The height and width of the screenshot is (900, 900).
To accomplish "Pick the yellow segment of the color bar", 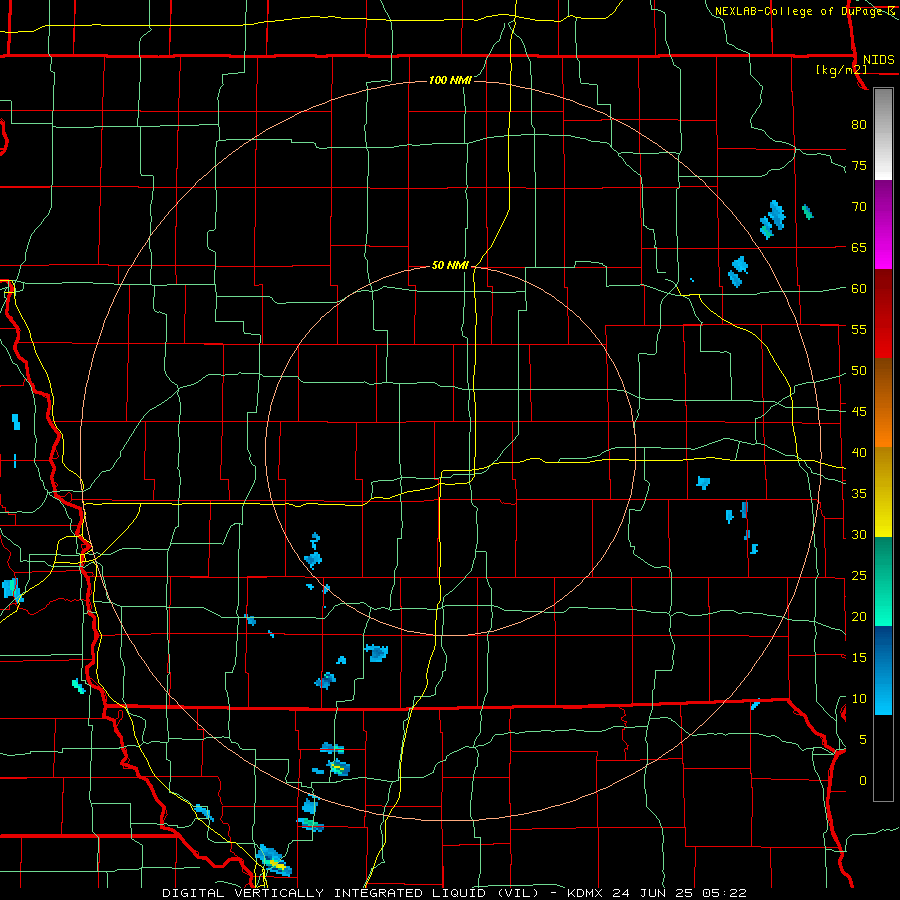I will pyautogui.click(x=883, y=492).
